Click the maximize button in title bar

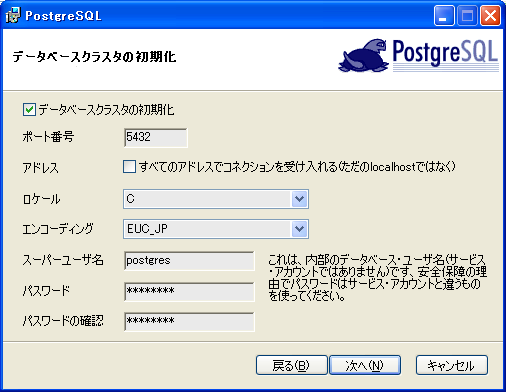pos(467,16)
